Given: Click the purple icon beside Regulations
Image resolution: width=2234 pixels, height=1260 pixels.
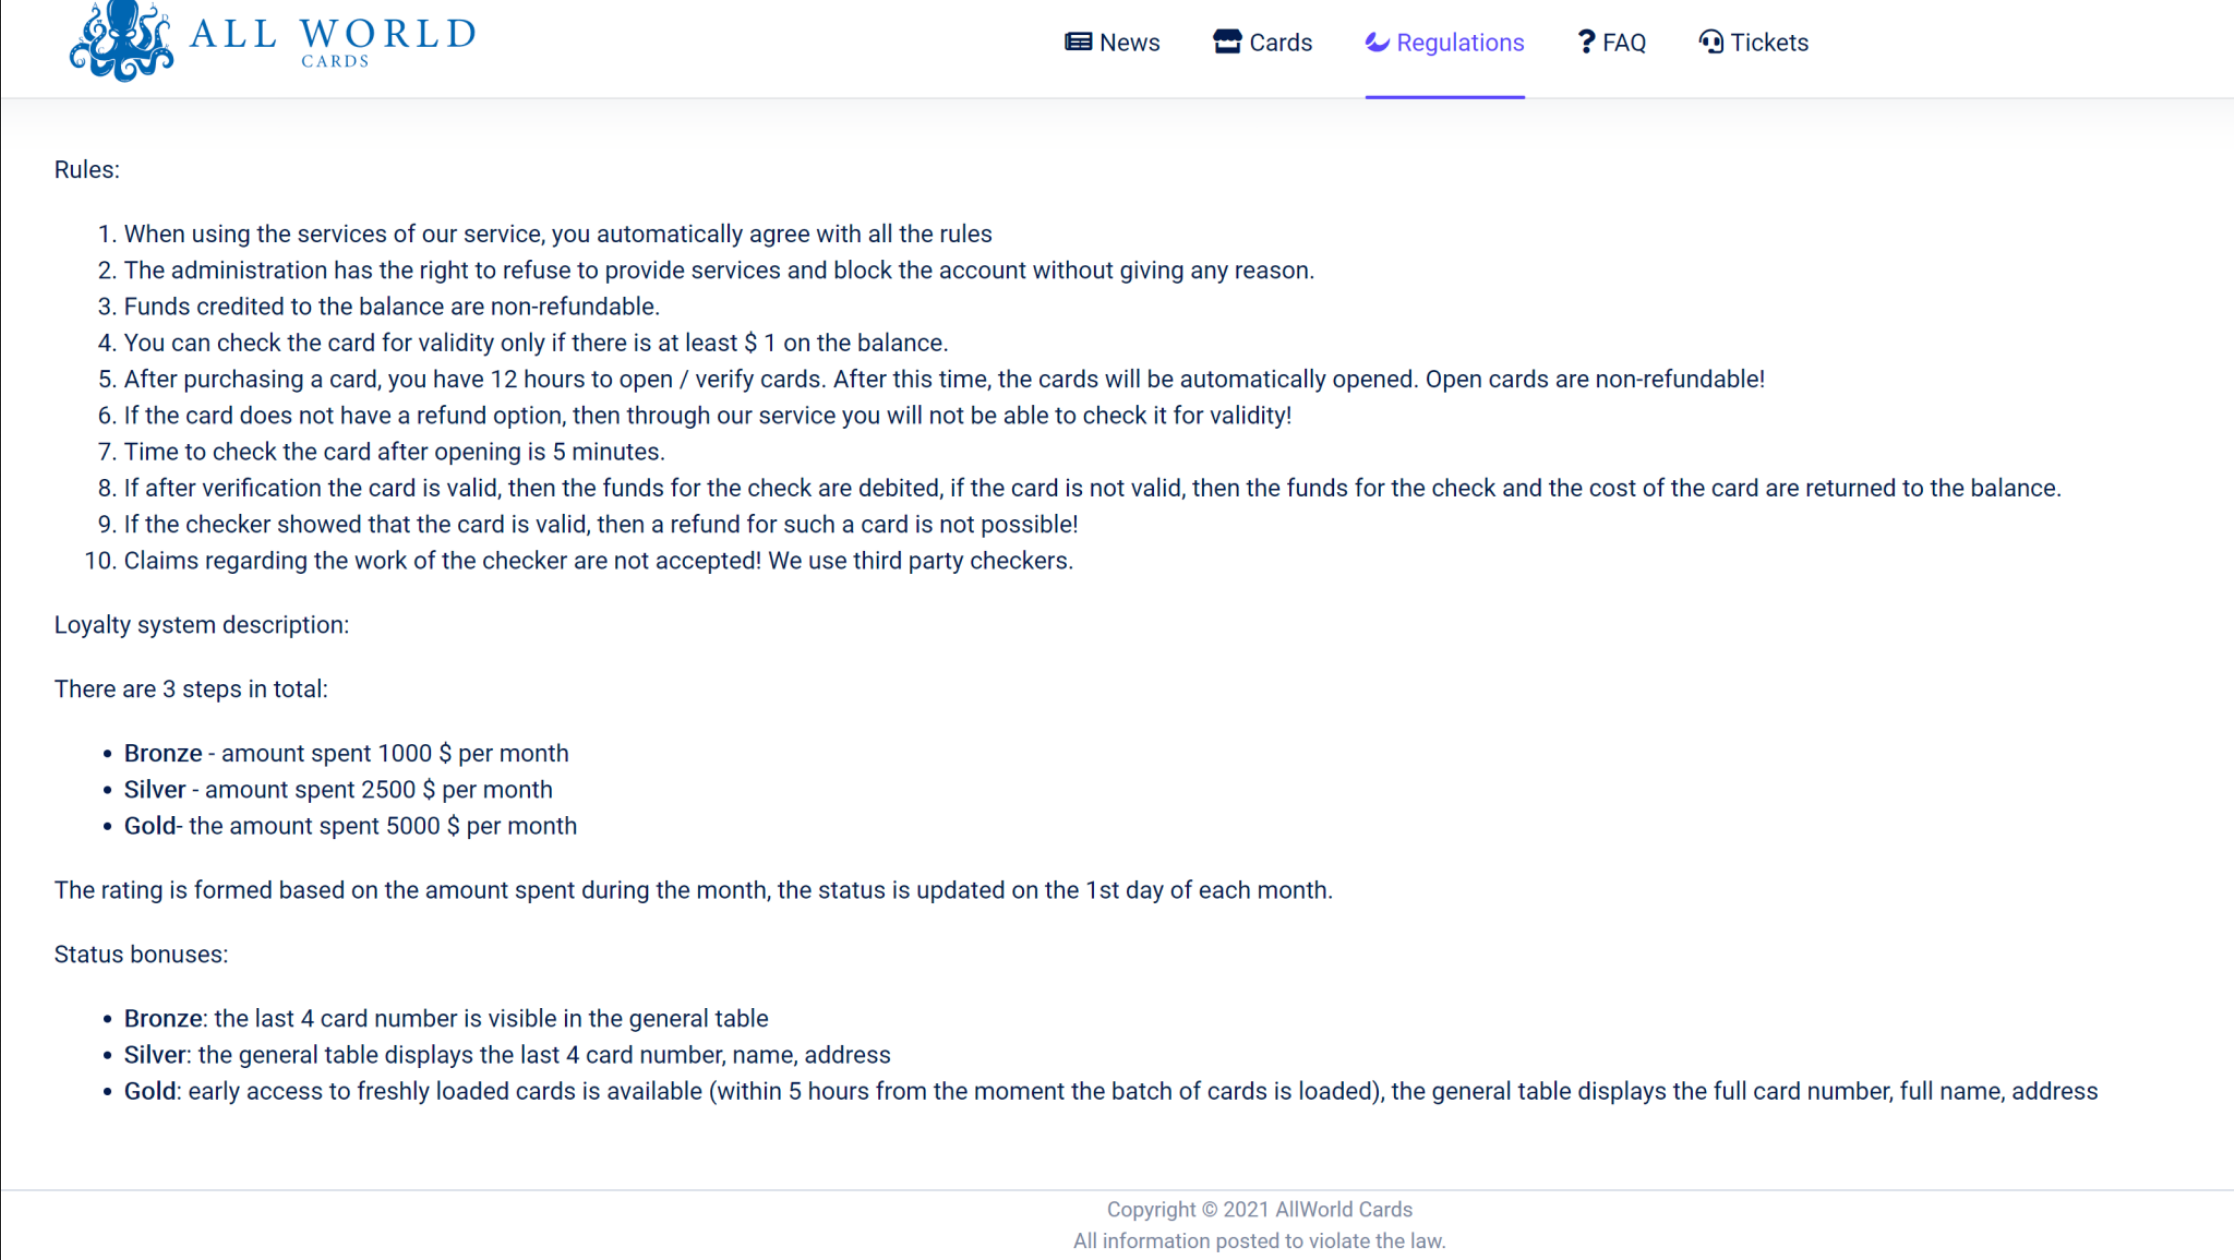Looking at the screenshot, I should pos(1377,42).
